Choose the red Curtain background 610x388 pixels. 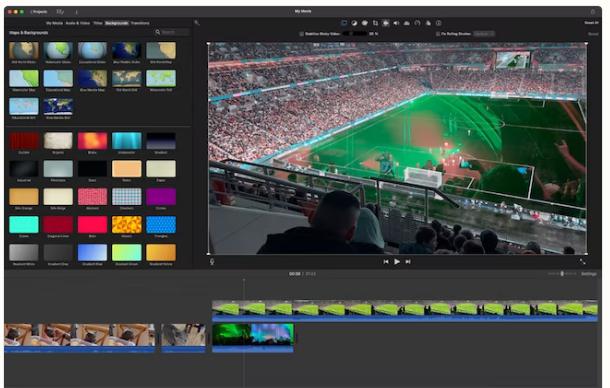click(x=24, y=140)
